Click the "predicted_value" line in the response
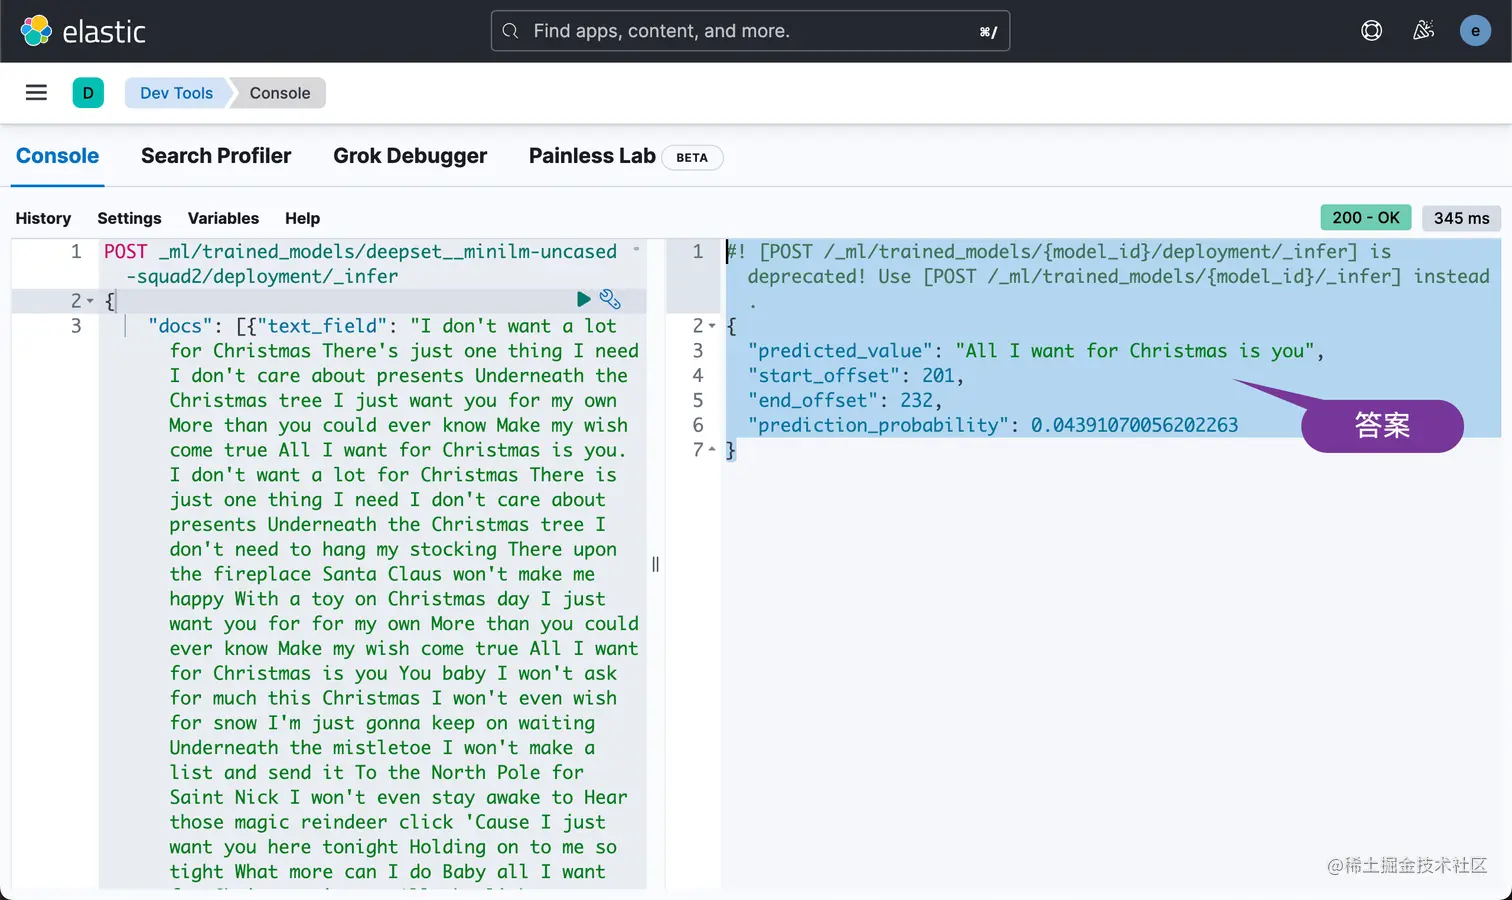The width and height of the screenshot is (1512, 900). point(1035,351)
